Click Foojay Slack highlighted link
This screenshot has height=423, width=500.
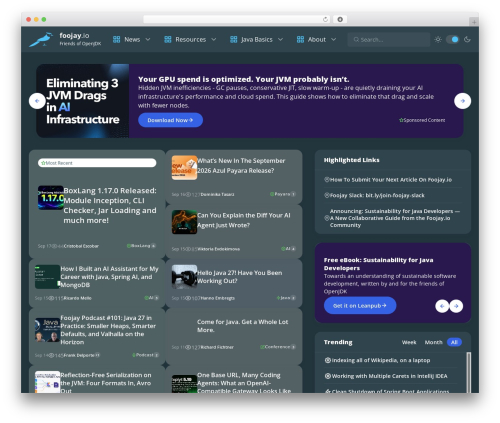(377, 195)
